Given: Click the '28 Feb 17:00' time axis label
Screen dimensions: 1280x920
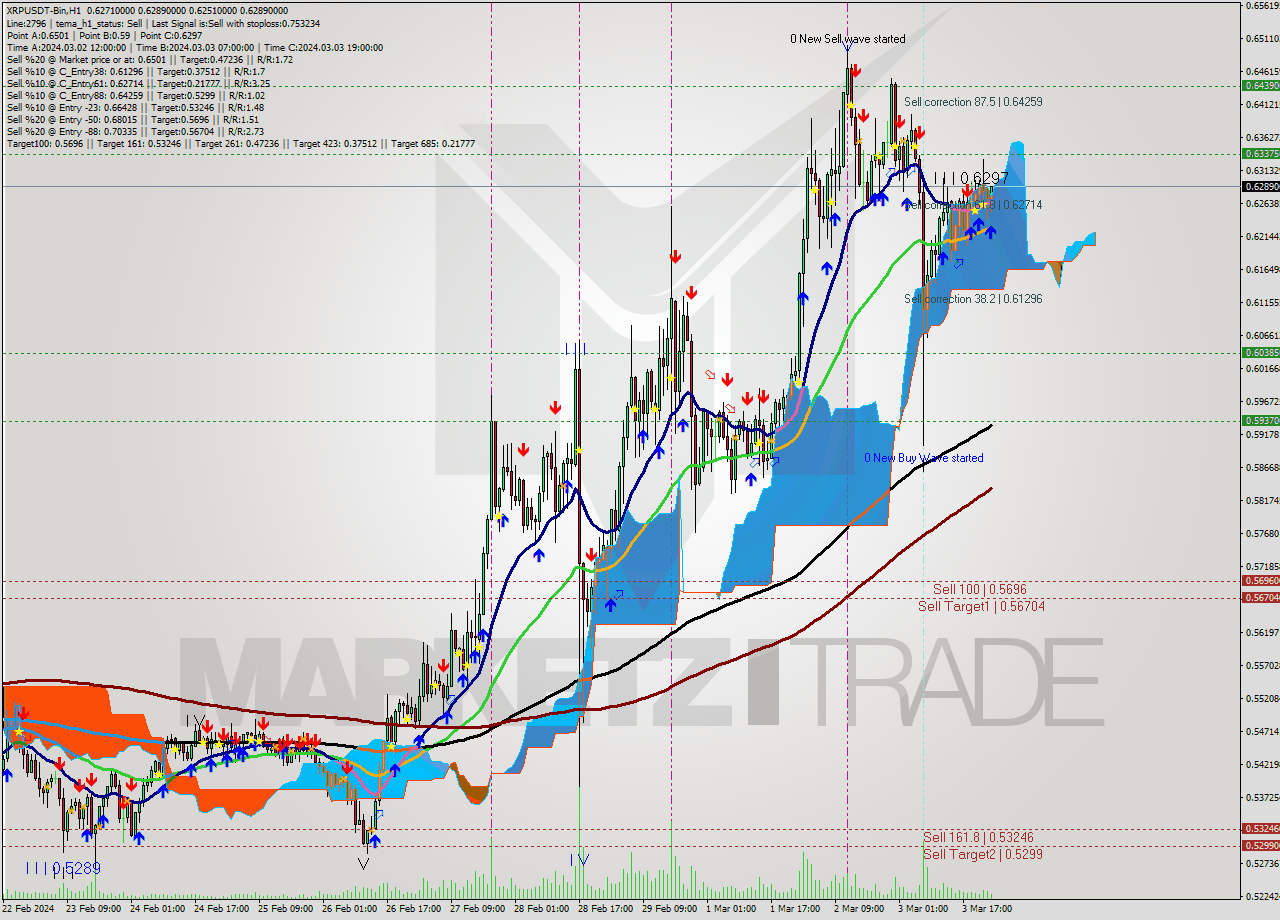Looking at the screenshot, I should tap(606, 910).
